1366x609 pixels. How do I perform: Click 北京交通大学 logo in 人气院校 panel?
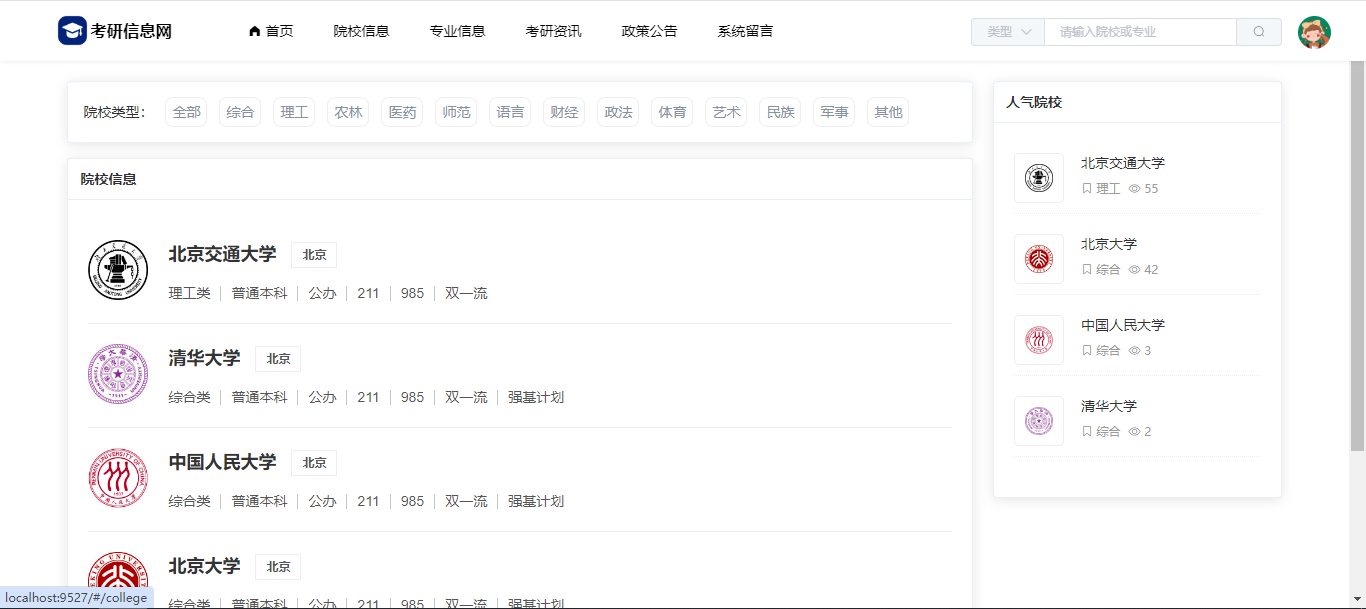tap(1039, 178)
